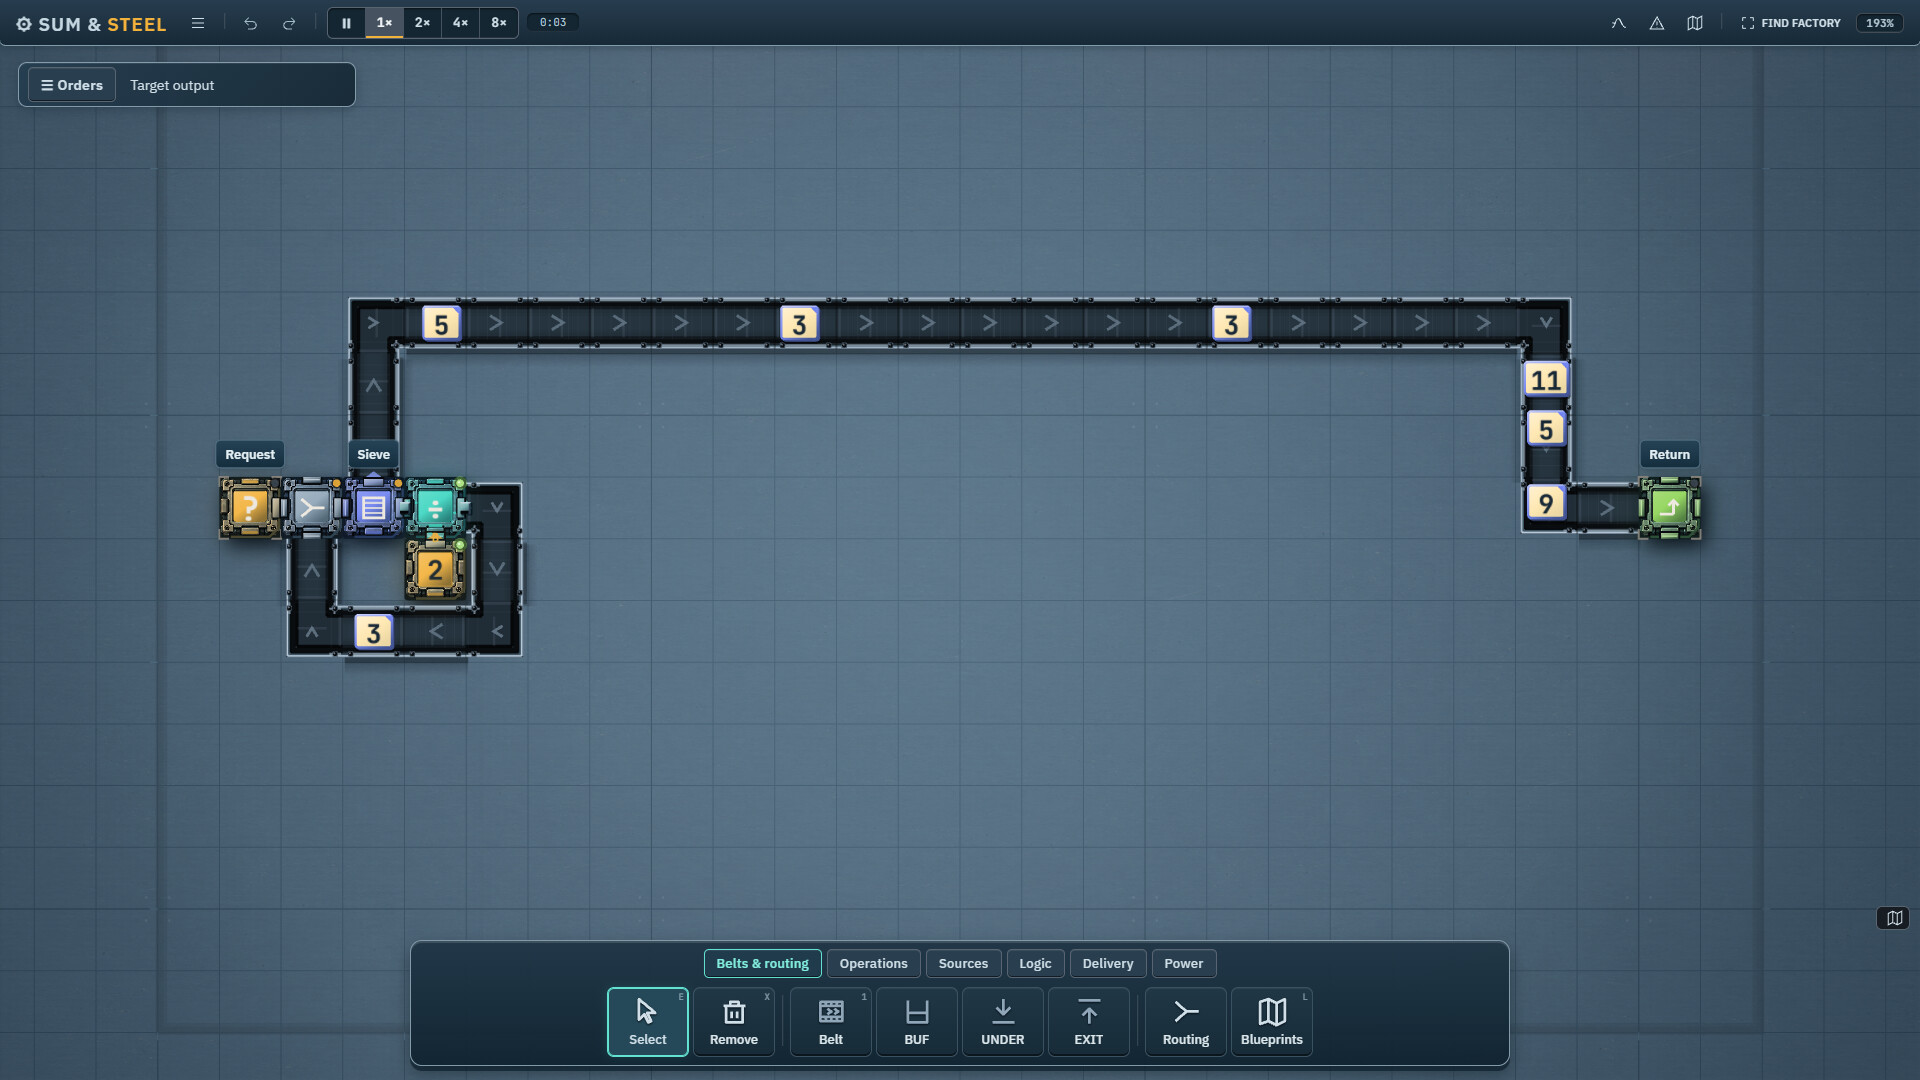Undo the last action

point(251,23)
